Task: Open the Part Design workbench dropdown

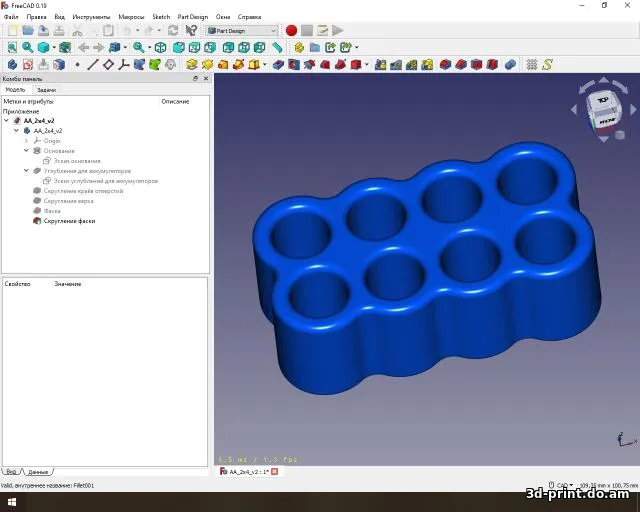Action: pyautogui.click(x=242, y=31)
